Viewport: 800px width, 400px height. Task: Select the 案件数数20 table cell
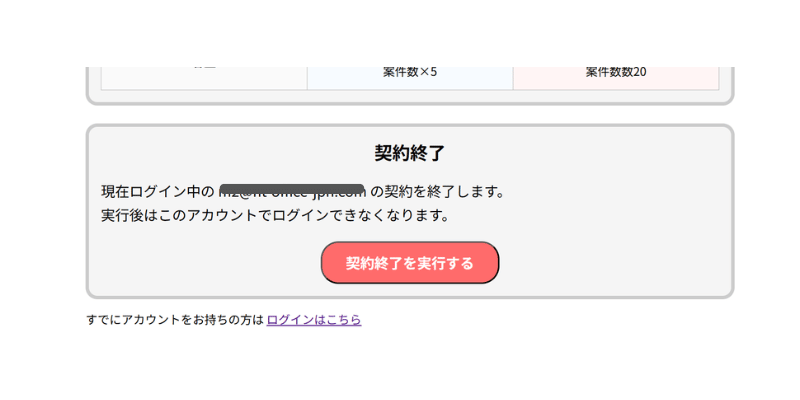point(616,78)
